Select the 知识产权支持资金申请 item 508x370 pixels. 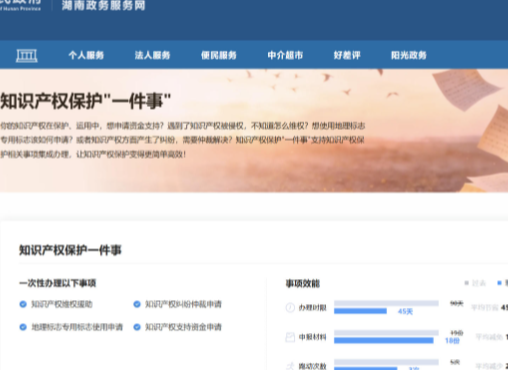pyautogui.click(x=183, y=327)
